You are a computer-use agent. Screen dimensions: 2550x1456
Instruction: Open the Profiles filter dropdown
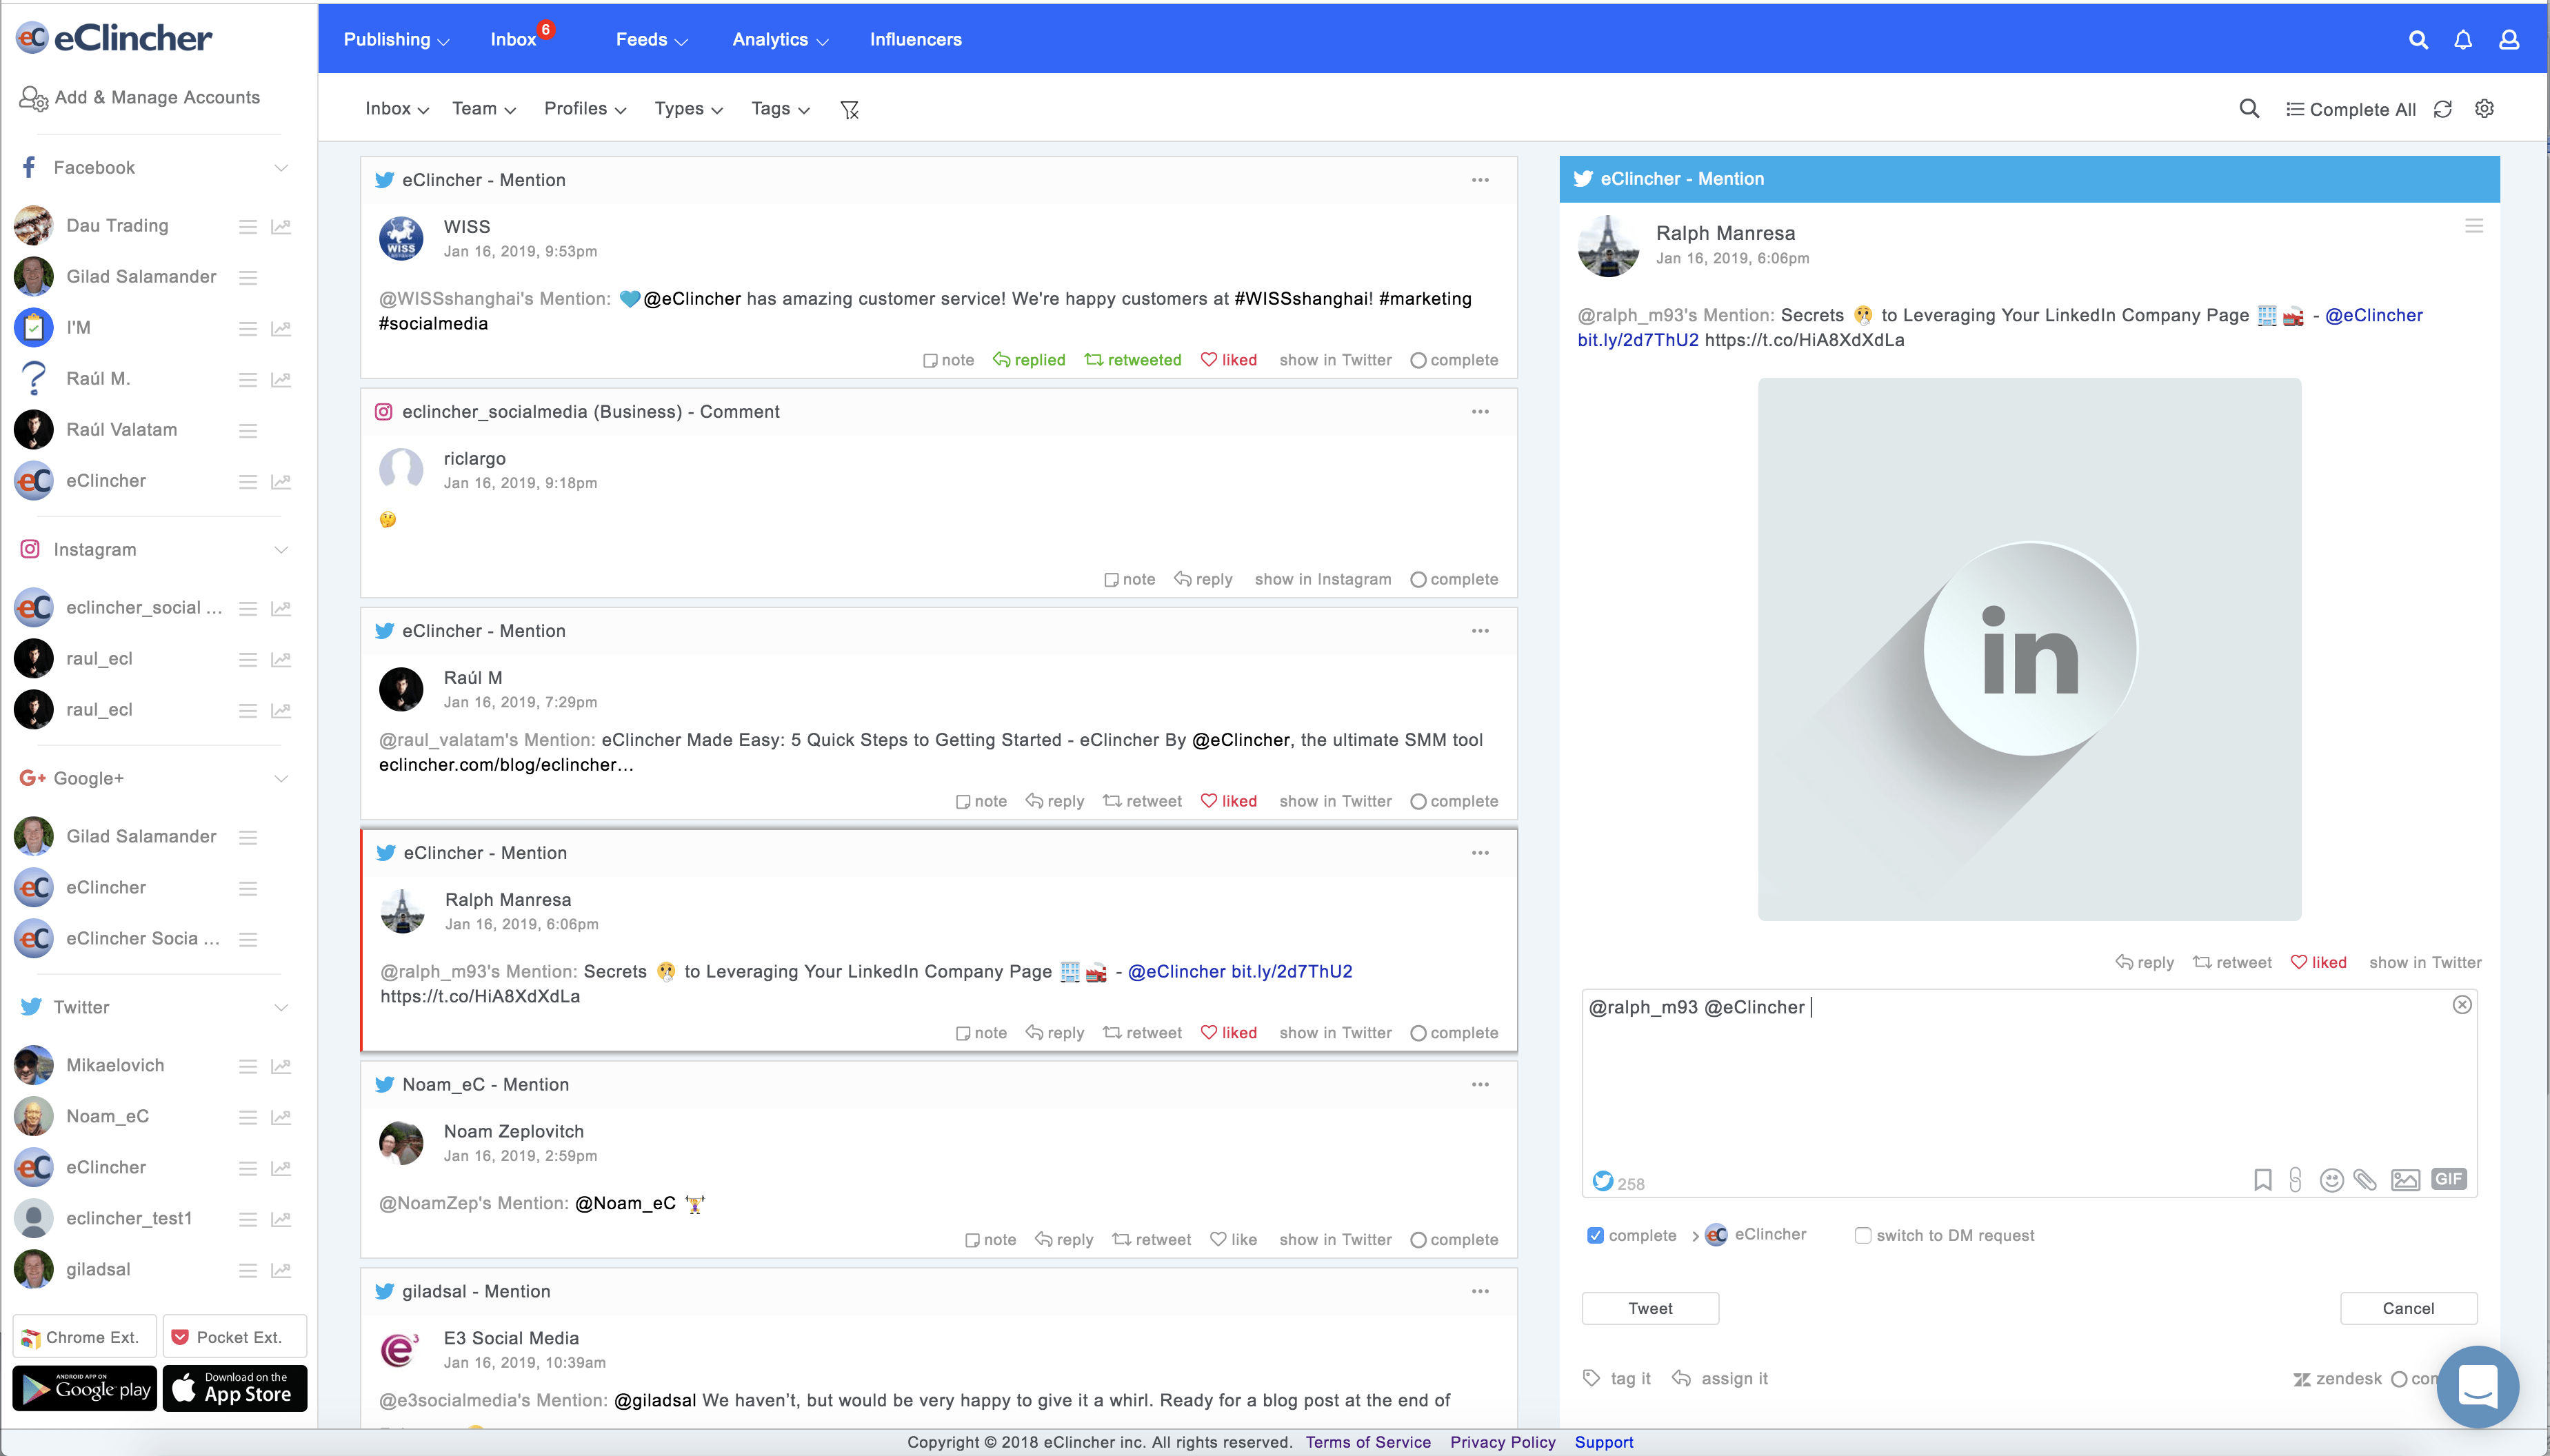pyautogui.click(x=585, y=109)
